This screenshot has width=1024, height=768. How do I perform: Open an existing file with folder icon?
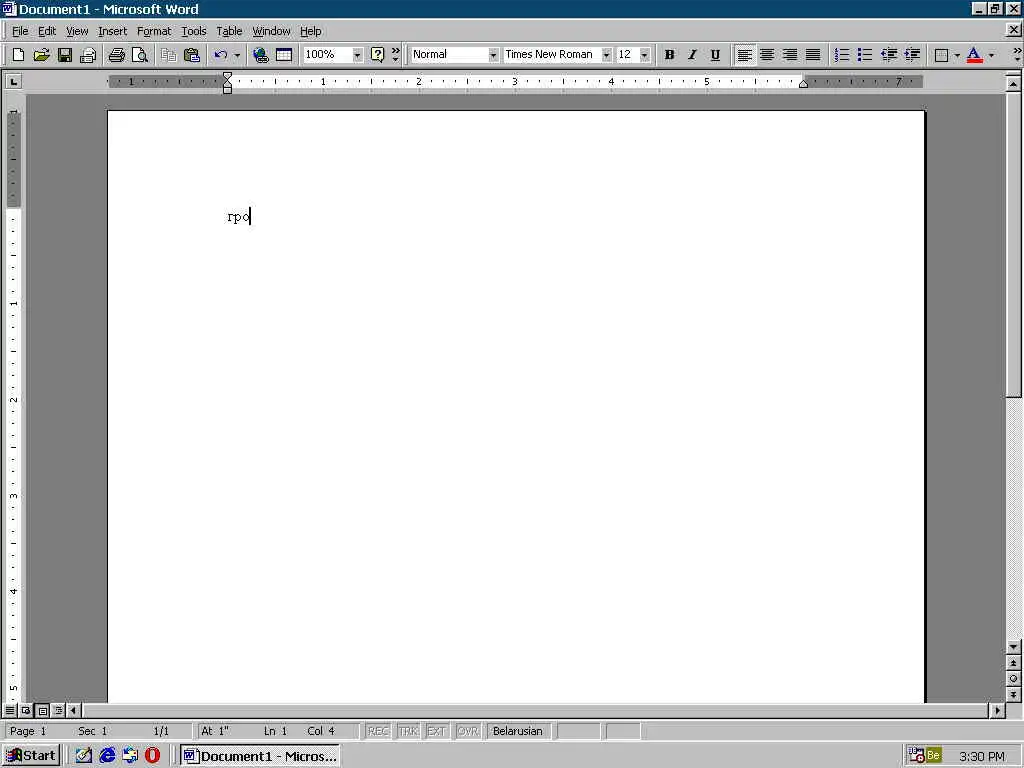tap(41, 55)
